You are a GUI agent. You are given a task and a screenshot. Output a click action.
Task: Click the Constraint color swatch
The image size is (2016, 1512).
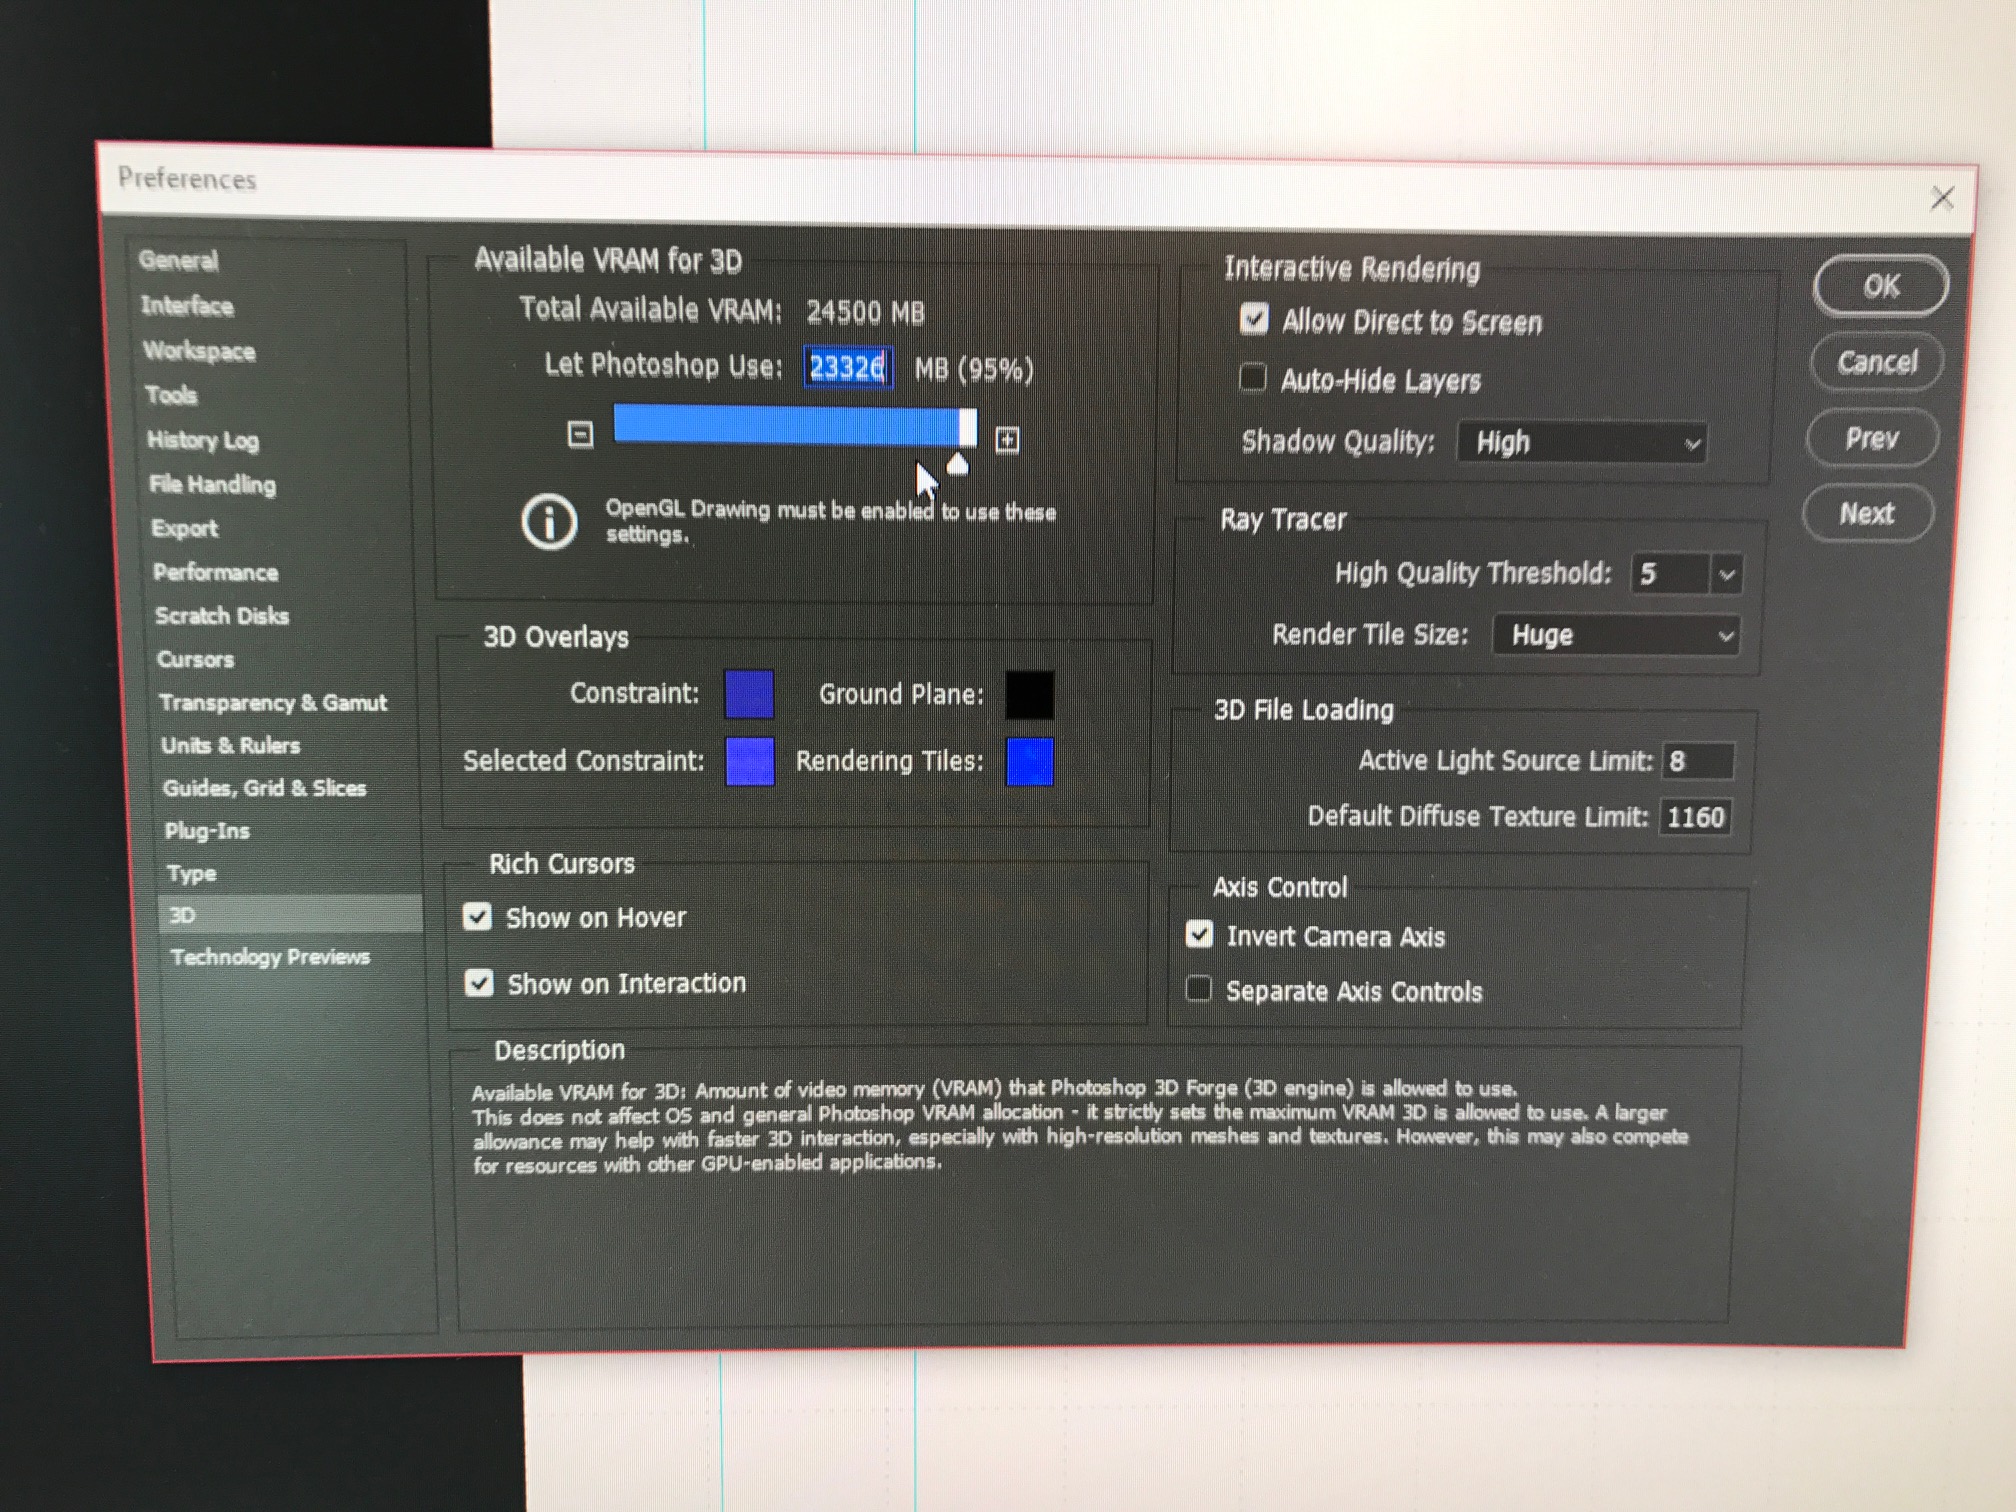[749, 694]
